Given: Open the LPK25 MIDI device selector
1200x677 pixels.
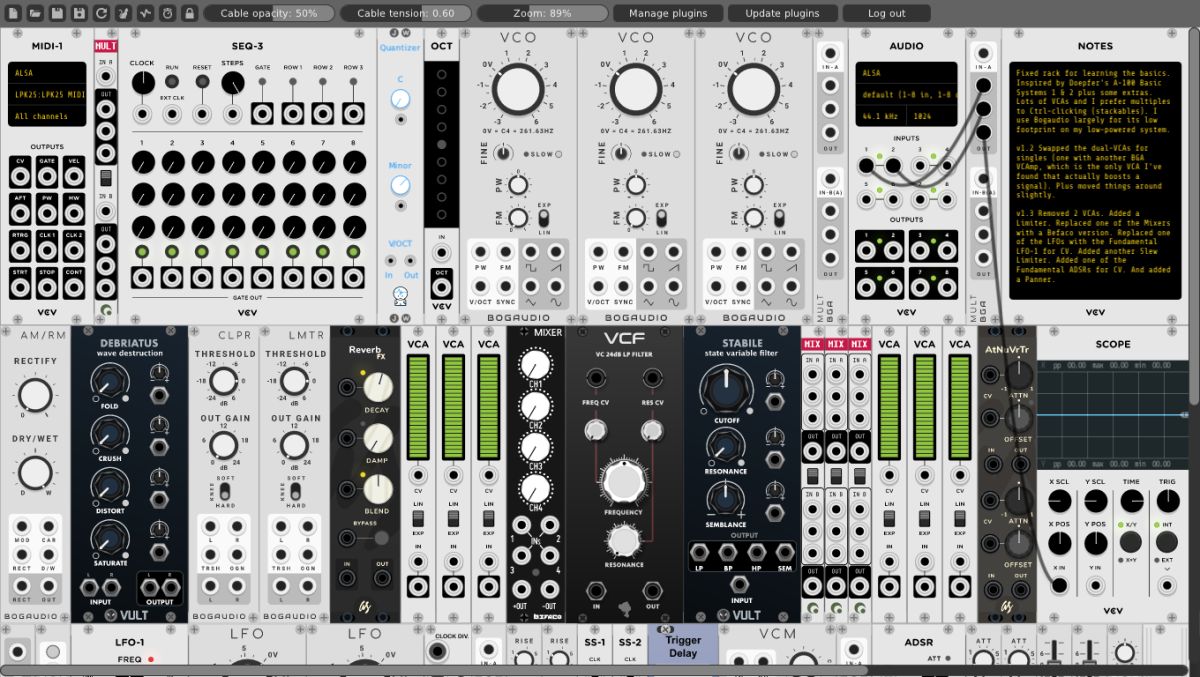Looking at the screenshot, I should click(48, 95).
